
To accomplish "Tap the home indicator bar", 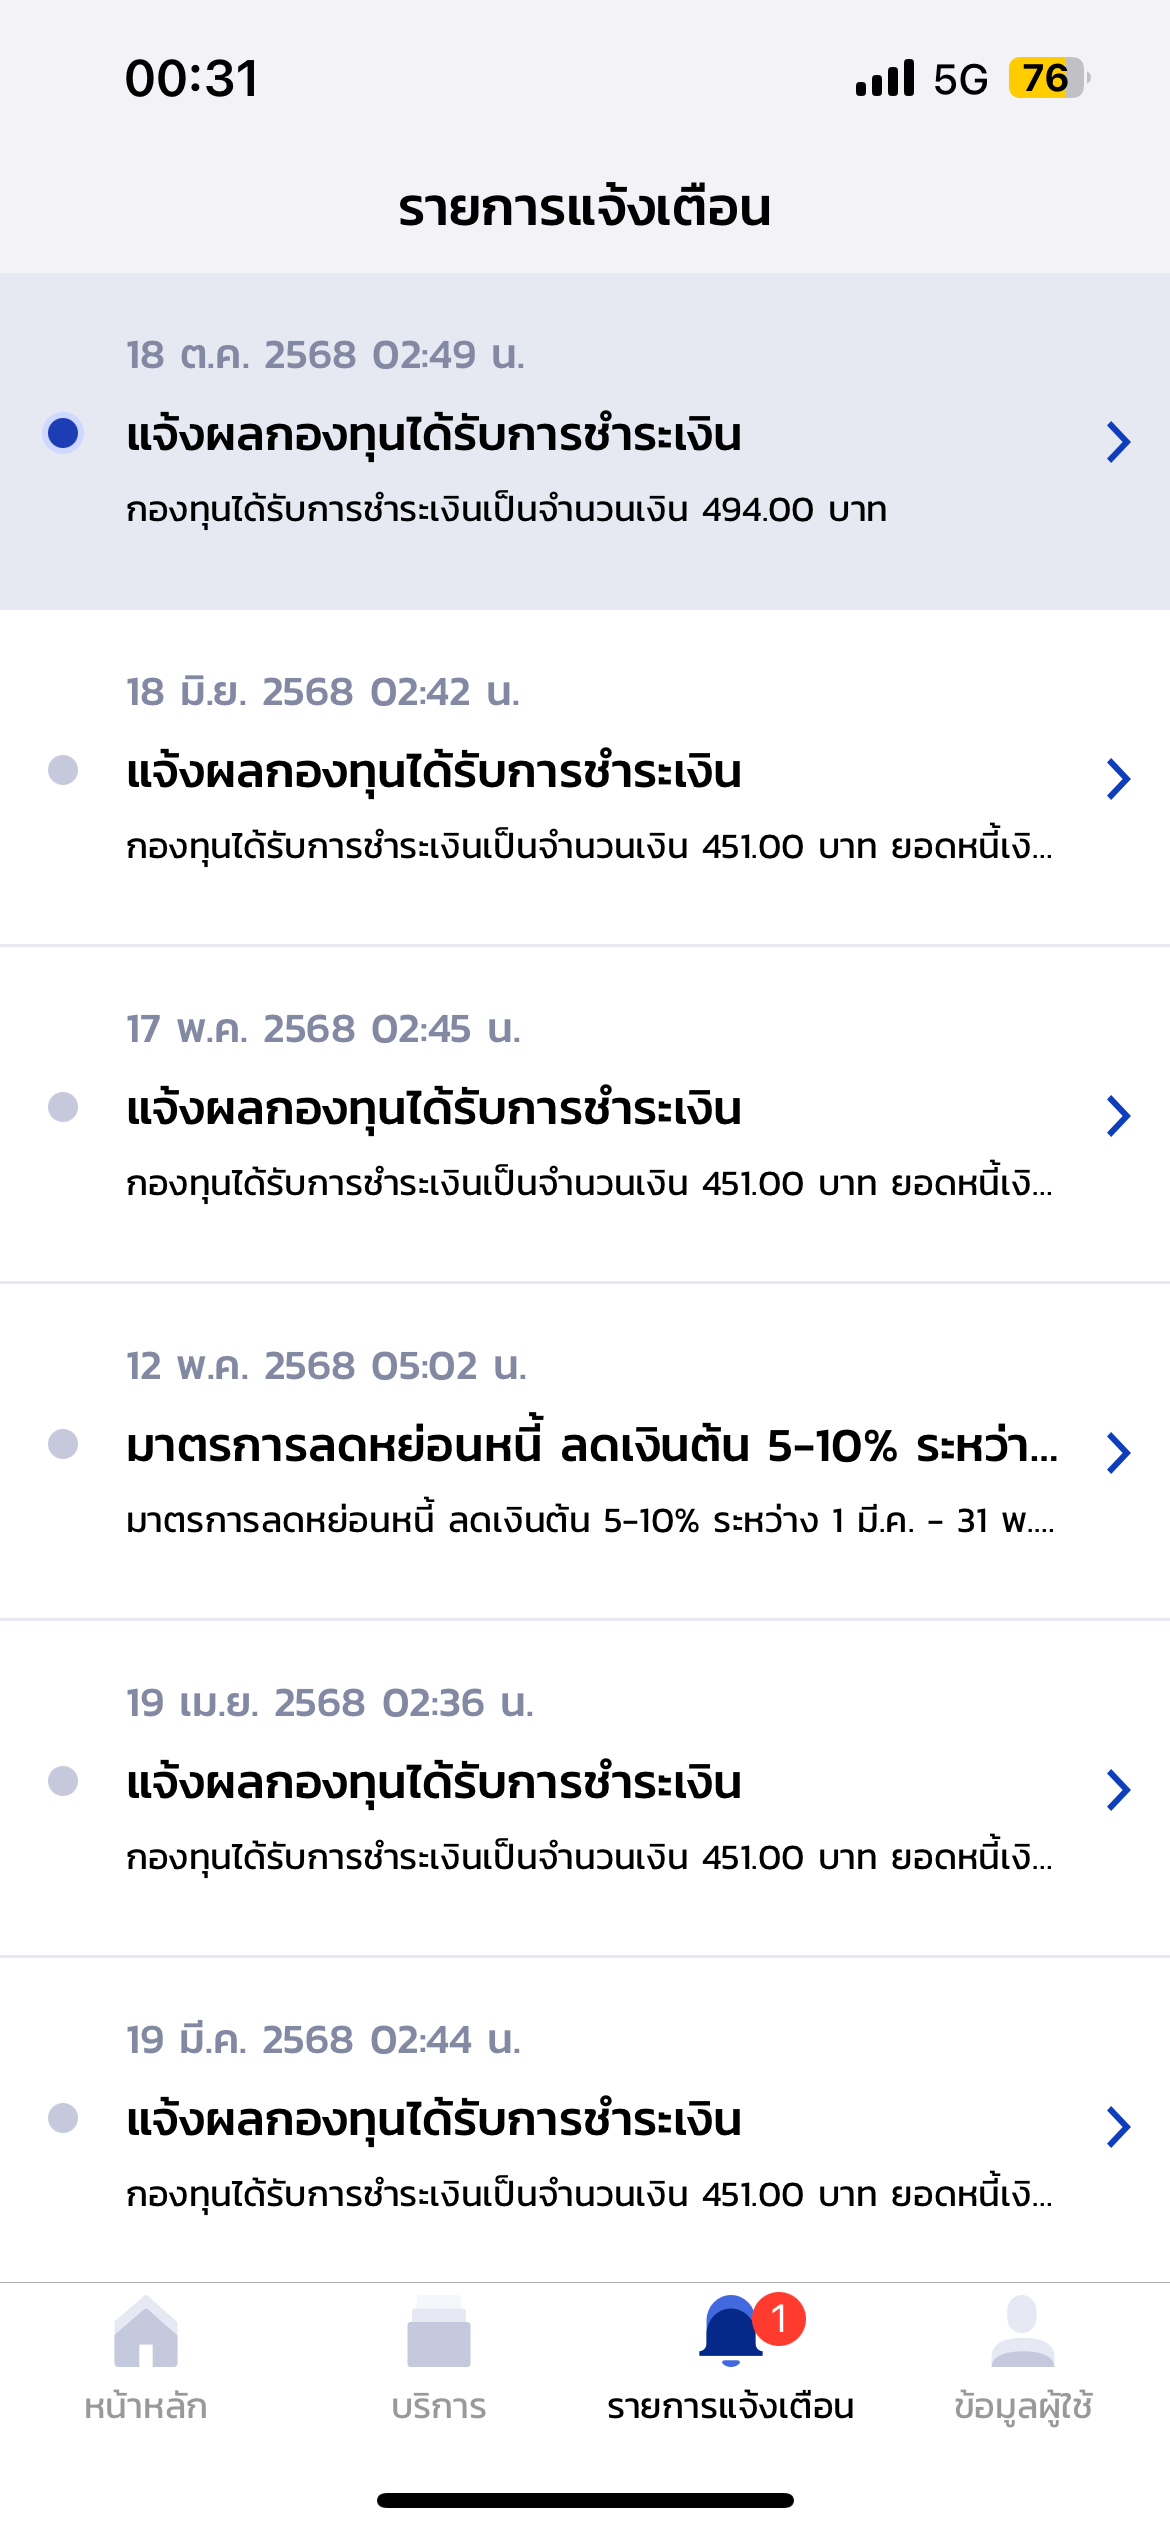I will tap(585, 2500).
